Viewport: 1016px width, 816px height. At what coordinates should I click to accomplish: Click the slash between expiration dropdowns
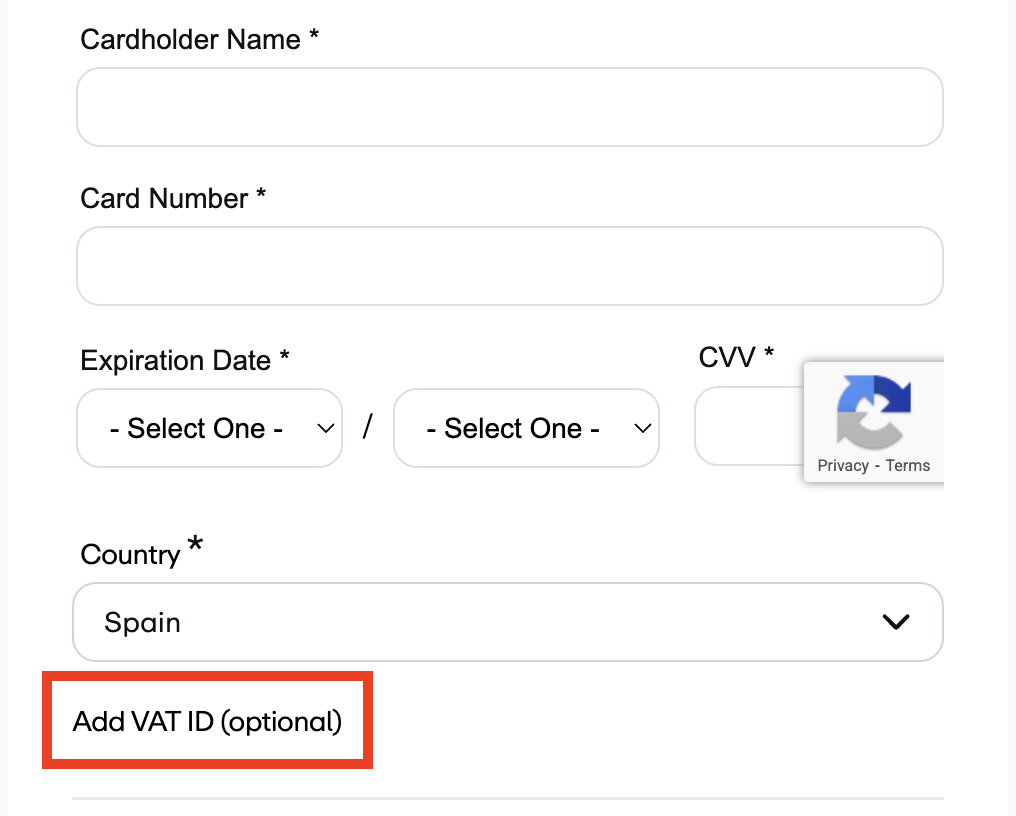point(368,427)
